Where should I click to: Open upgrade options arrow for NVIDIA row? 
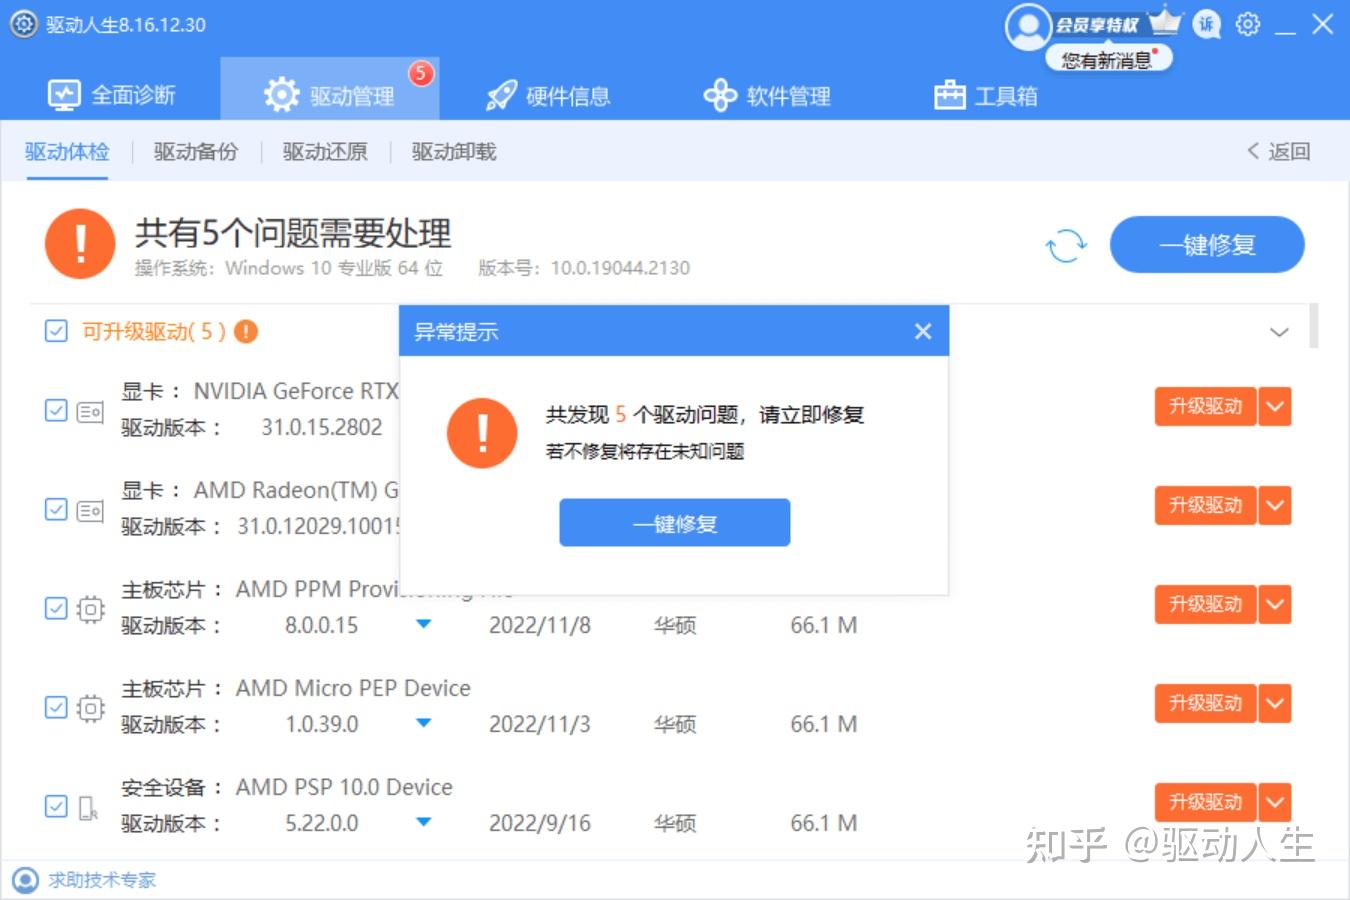click(1275, 407)
